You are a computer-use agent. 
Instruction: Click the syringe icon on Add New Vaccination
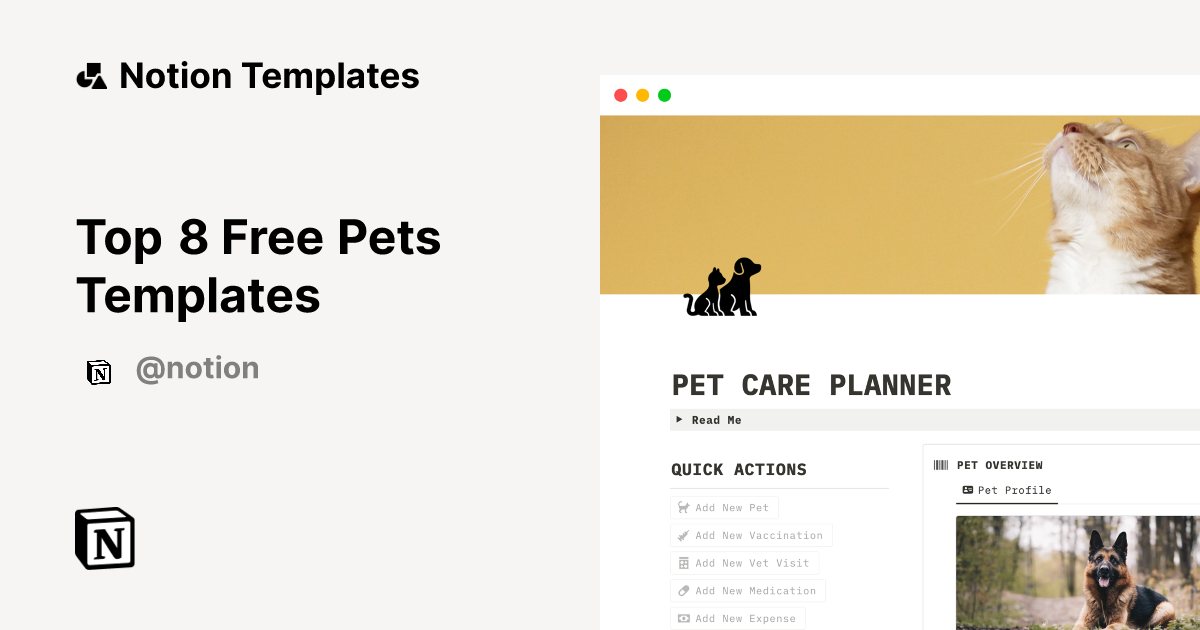coord(685,535)
